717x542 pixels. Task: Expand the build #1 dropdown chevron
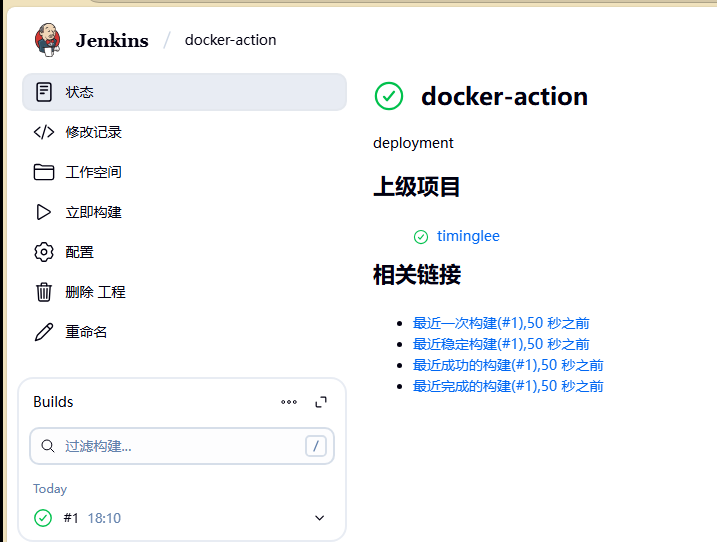(320, 518)
